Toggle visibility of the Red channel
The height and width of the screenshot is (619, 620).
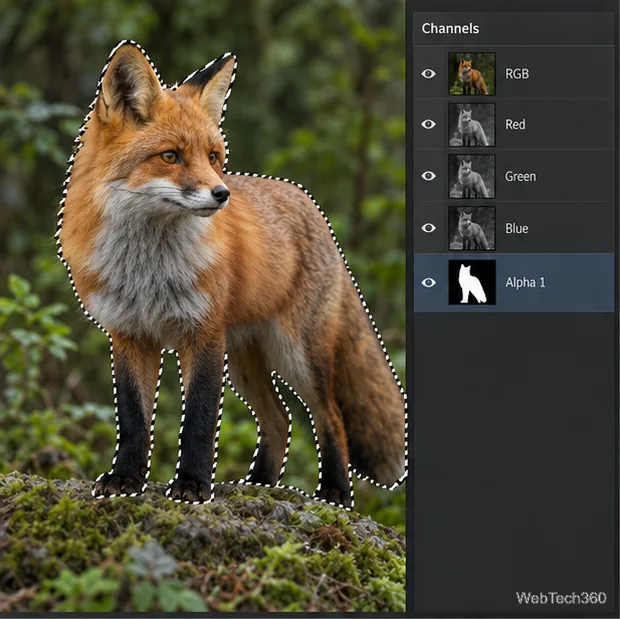point(428,124)
